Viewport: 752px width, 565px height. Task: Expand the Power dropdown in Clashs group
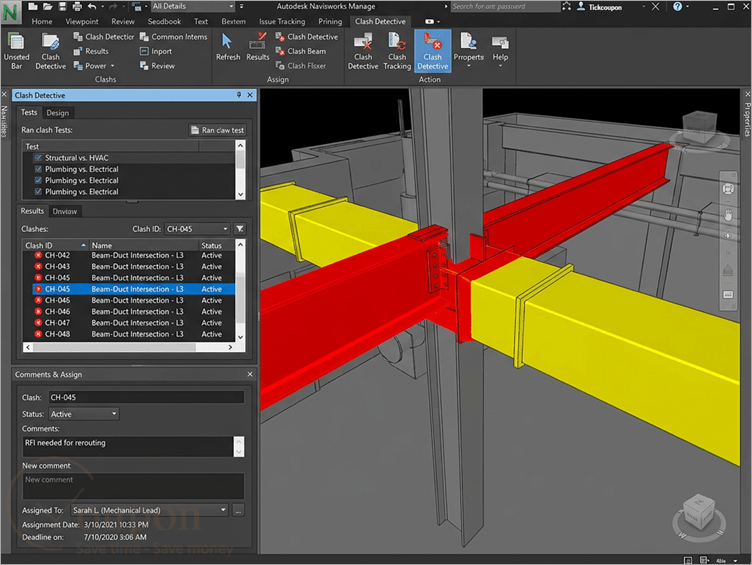tap(113, 66)
